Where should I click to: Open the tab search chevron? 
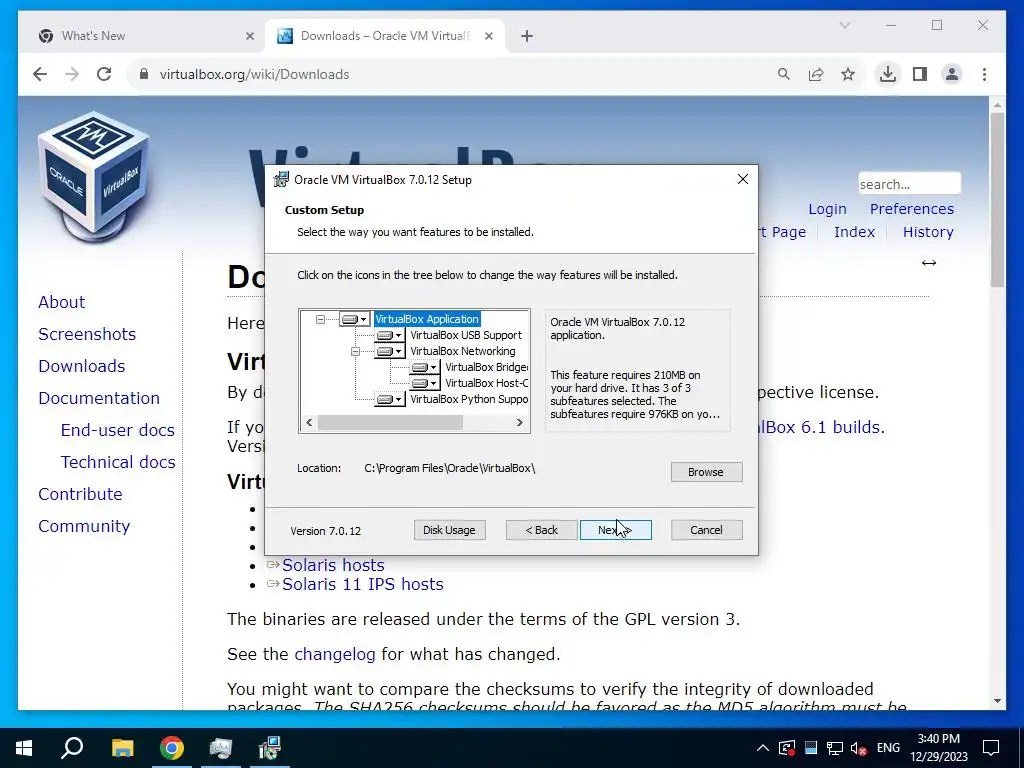point(844,25)
